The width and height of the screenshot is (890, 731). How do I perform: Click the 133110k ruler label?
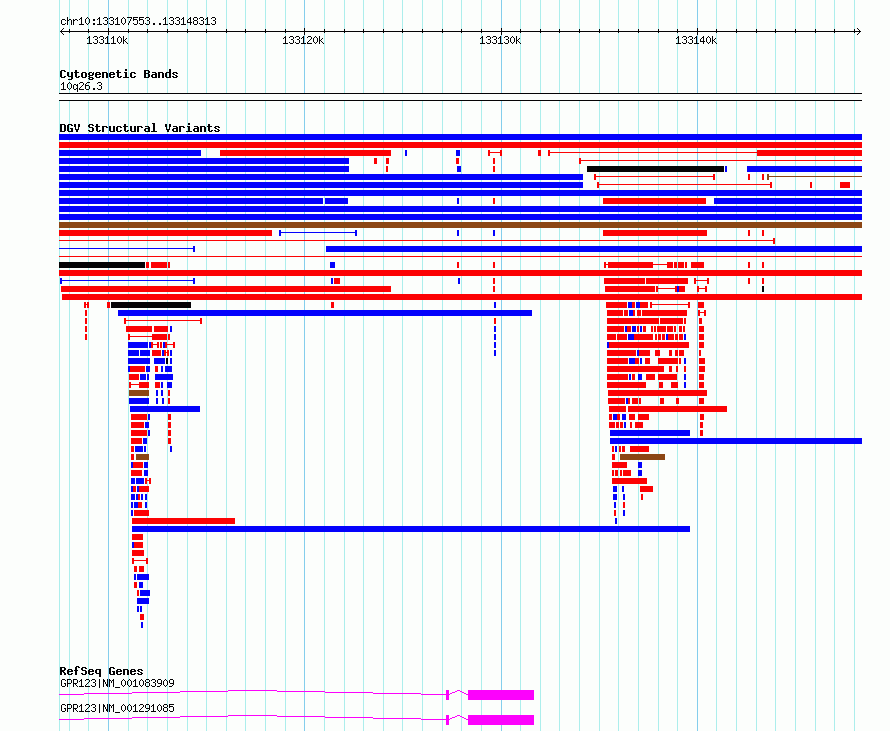(107, 40)
